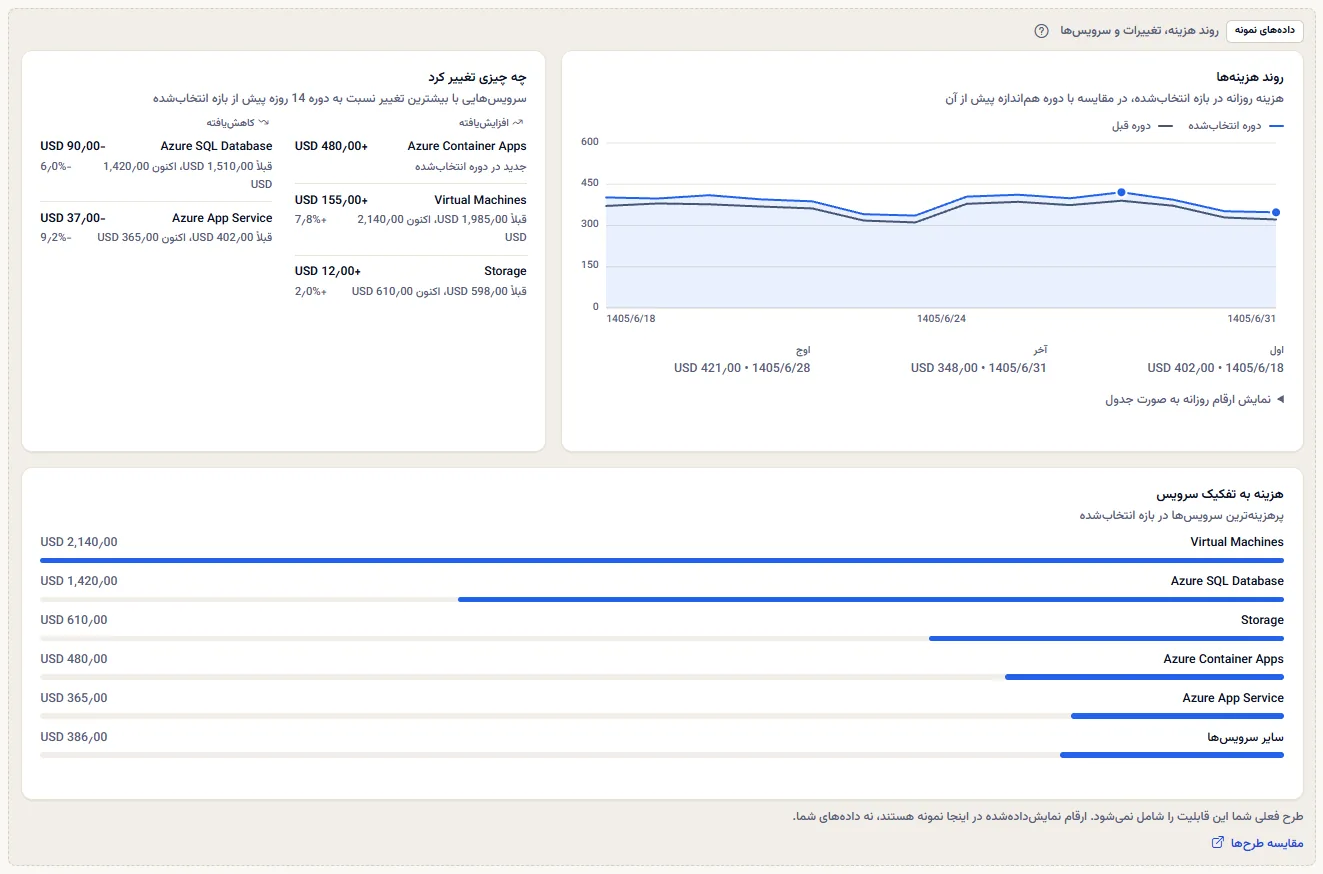
Task: Click the "600" value on the chart axis
Action: coord(589,142)
